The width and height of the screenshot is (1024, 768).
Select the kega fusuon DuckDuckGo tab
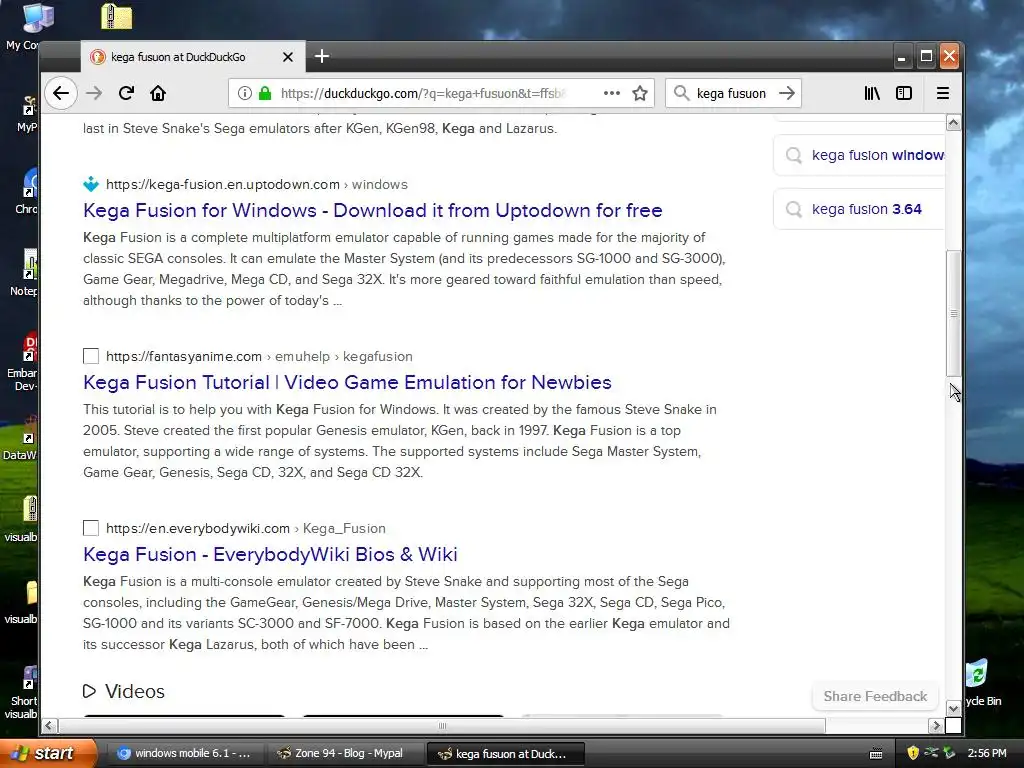[x=193, y=57]
